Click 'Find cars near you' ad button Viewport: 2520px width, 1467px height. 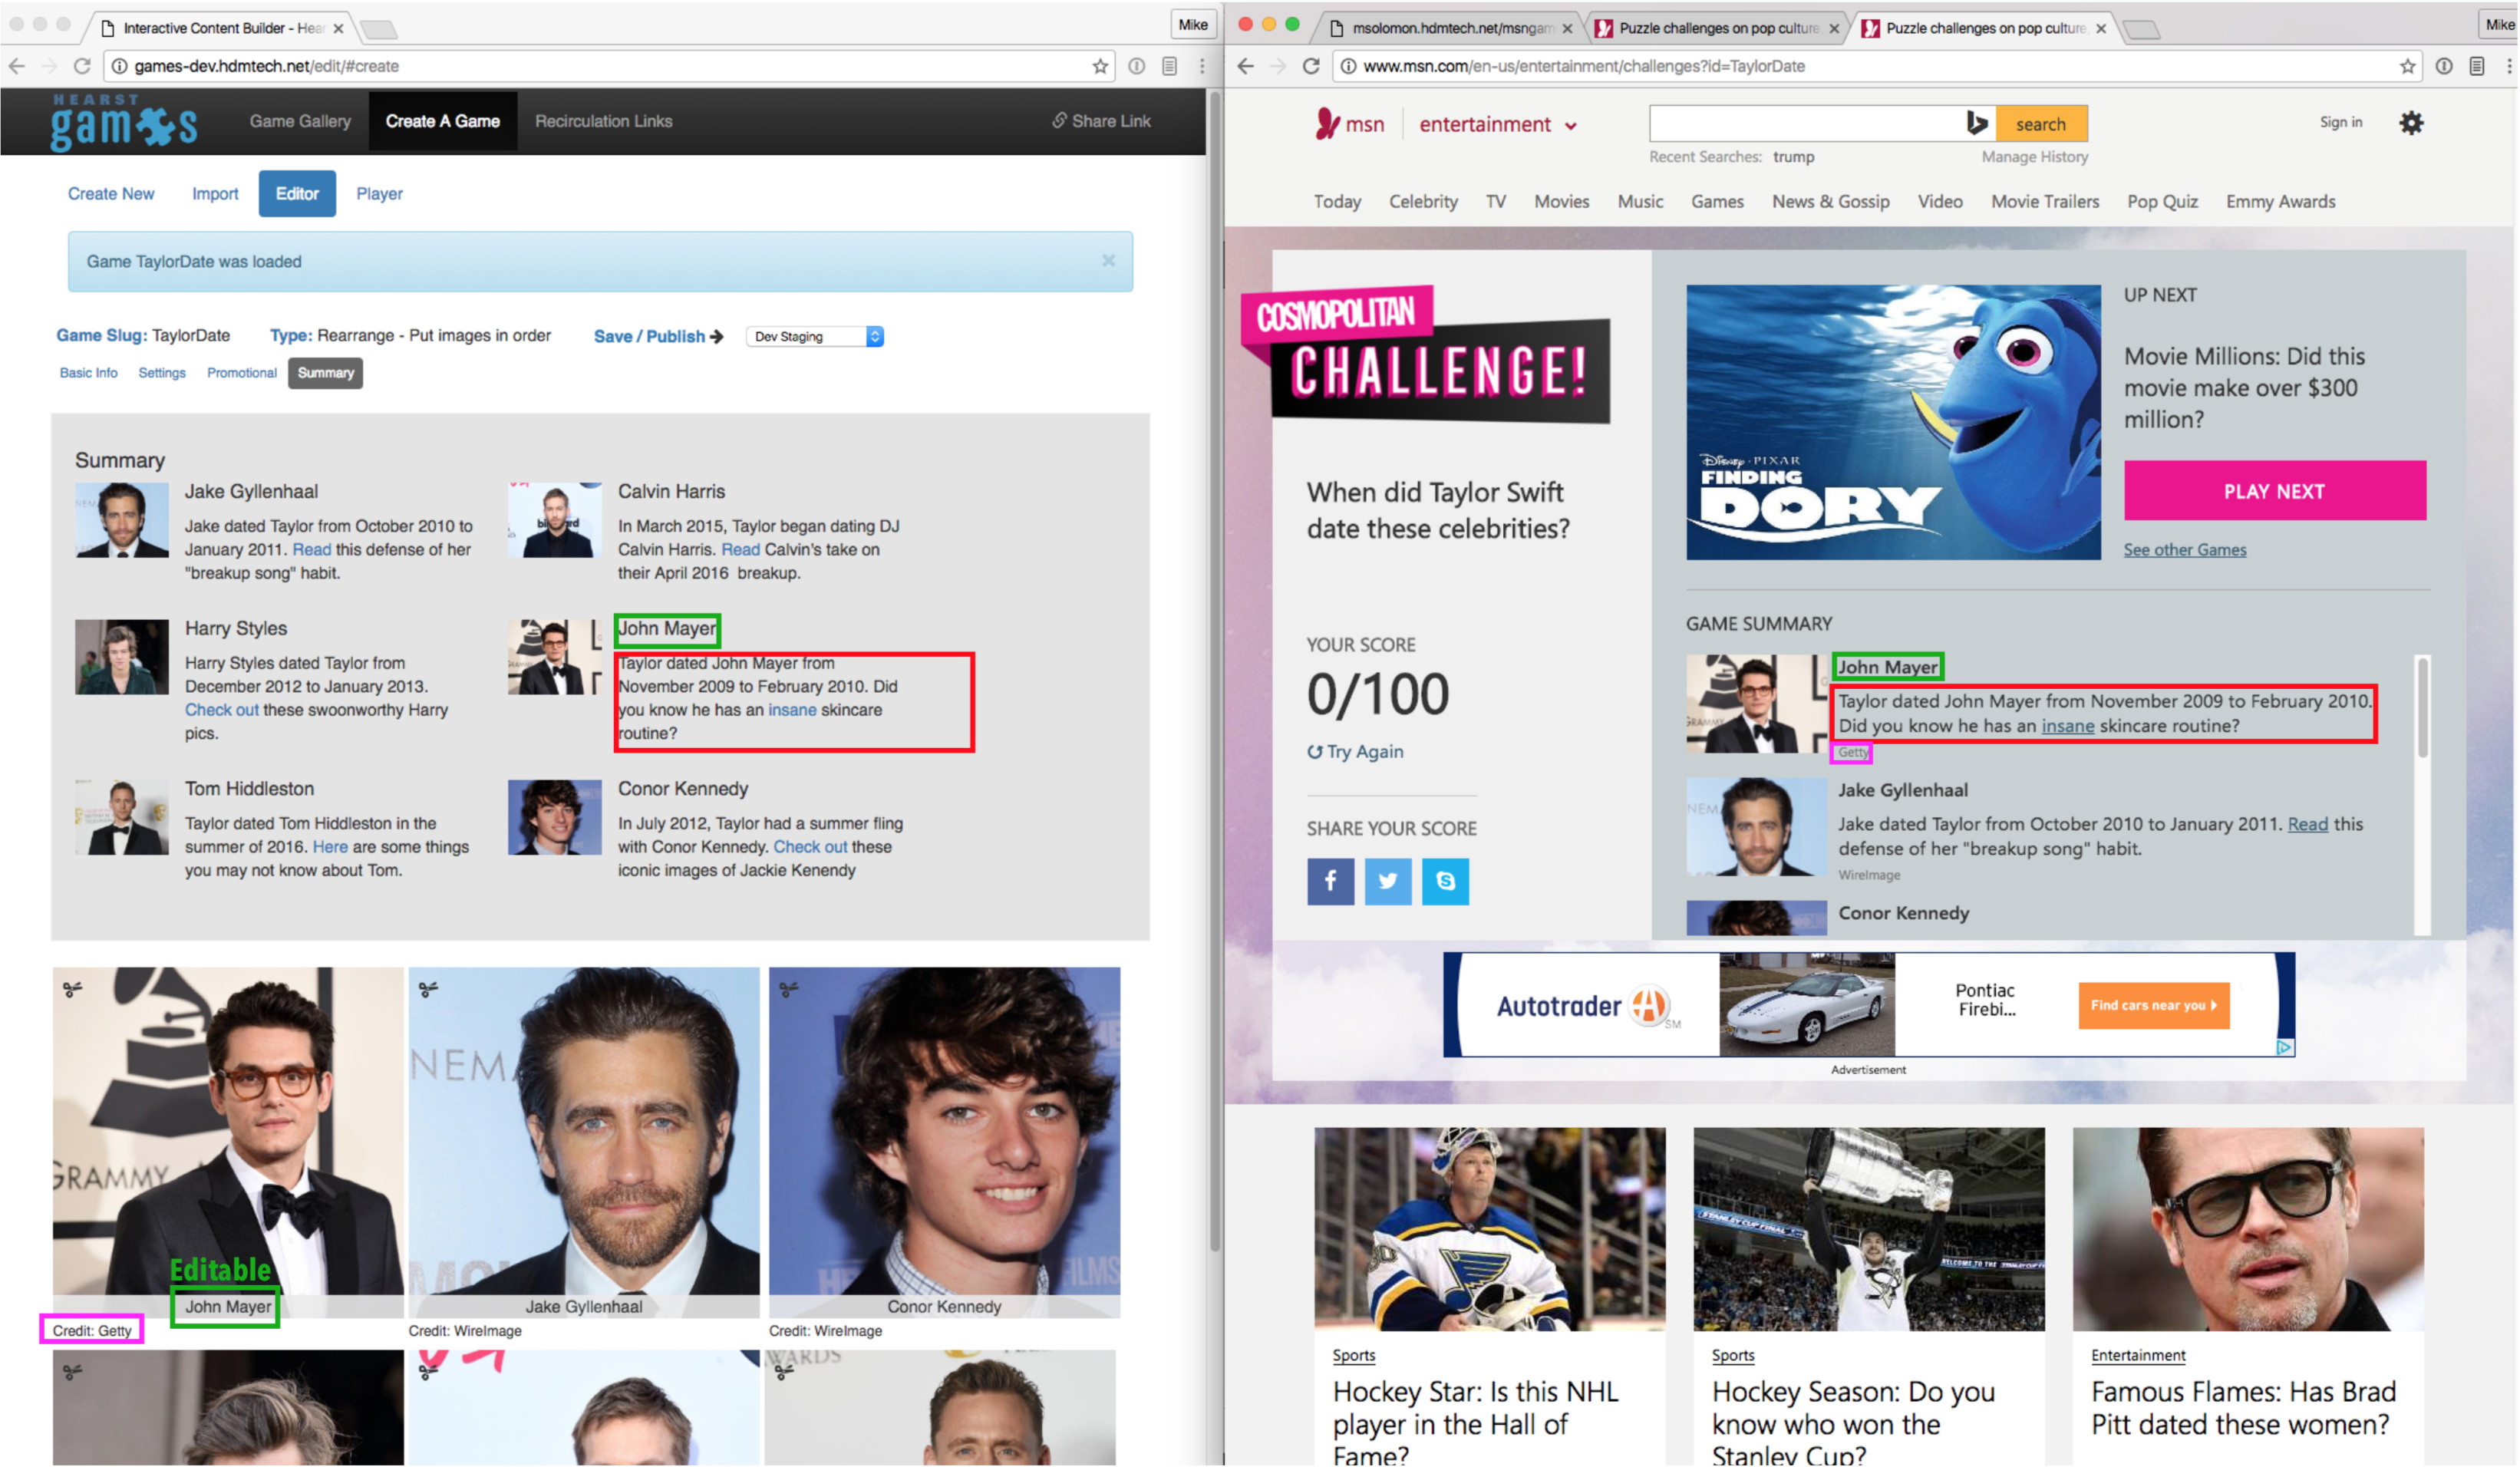pyautogui.click(x=2154, y=1006)
